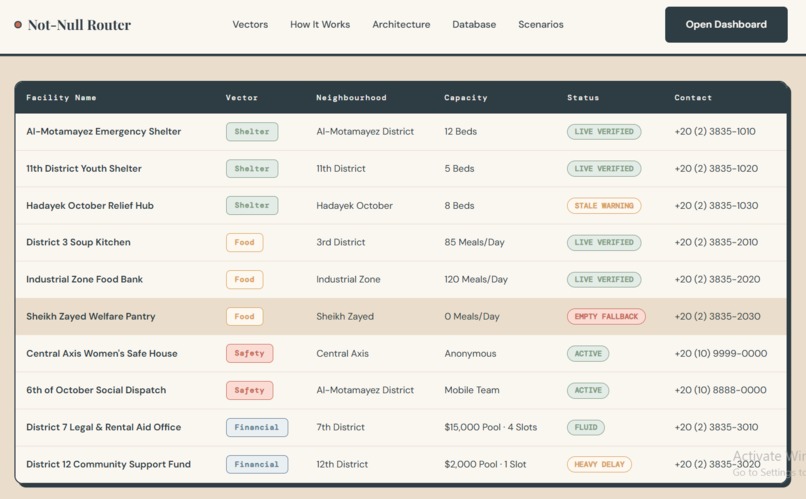Click LIVE VERIFIED badge for Al-Motamayez Emergency Shelter

click(604, 132)
